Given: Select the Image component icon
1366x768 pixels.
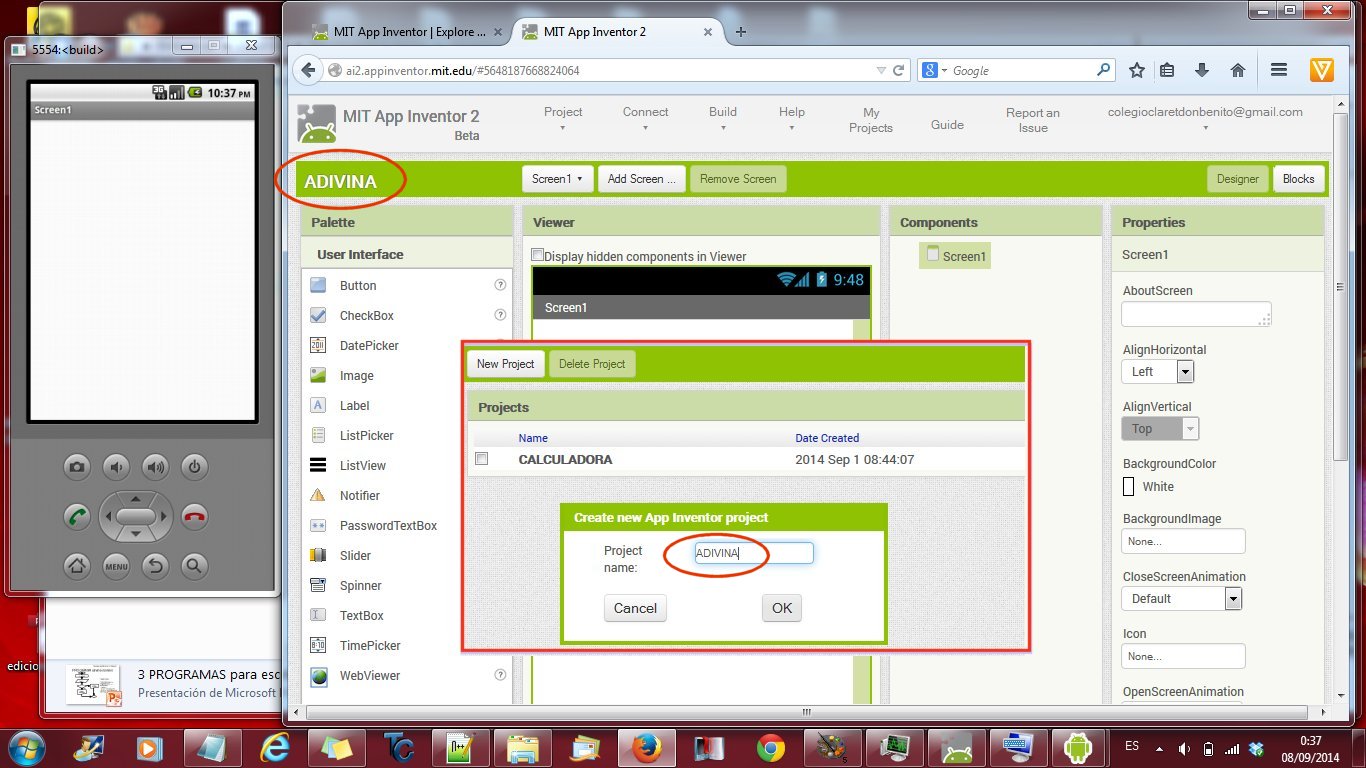Looking at the screenshot, I should [x=318, y=375].
